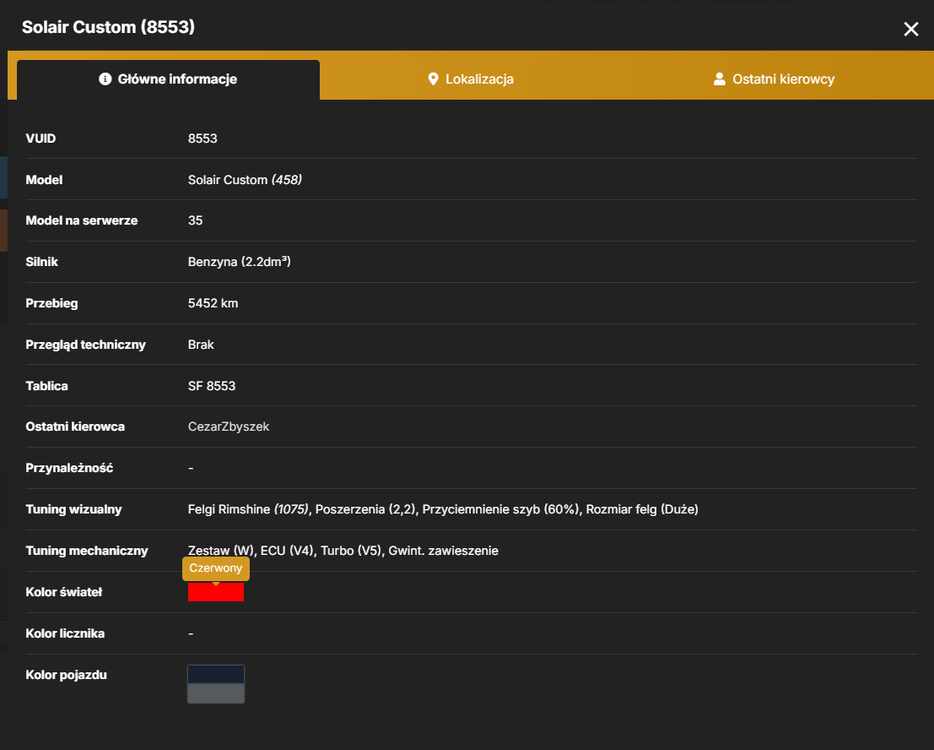Click the ECU (V4) tuning text
Screen dimensions: 934x750
(287, 551)
